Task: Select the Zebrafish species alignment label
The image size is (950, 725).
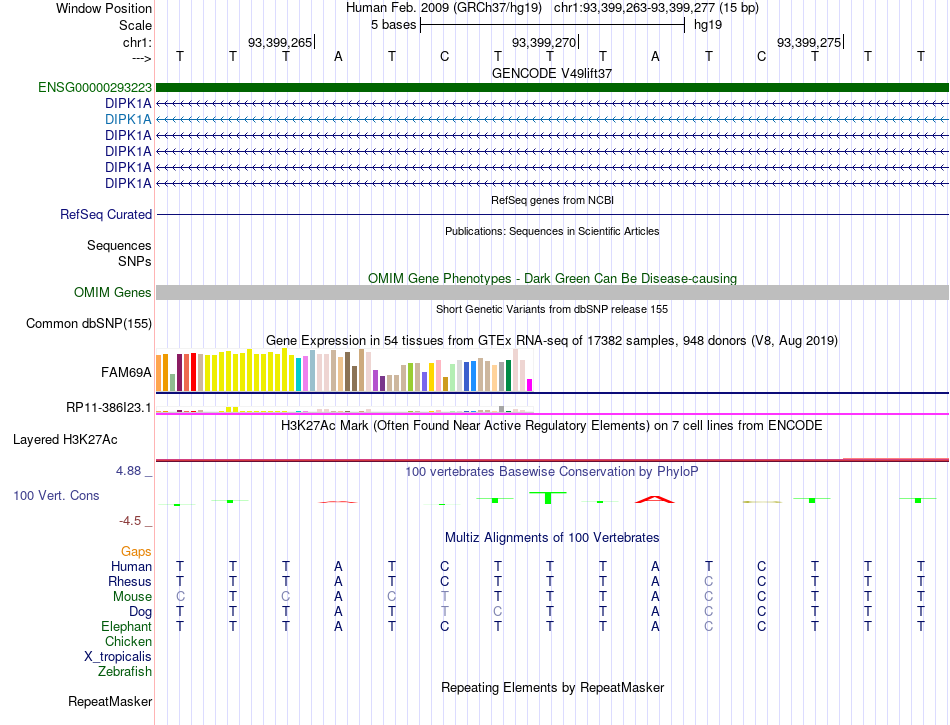Action: (125, 672)
